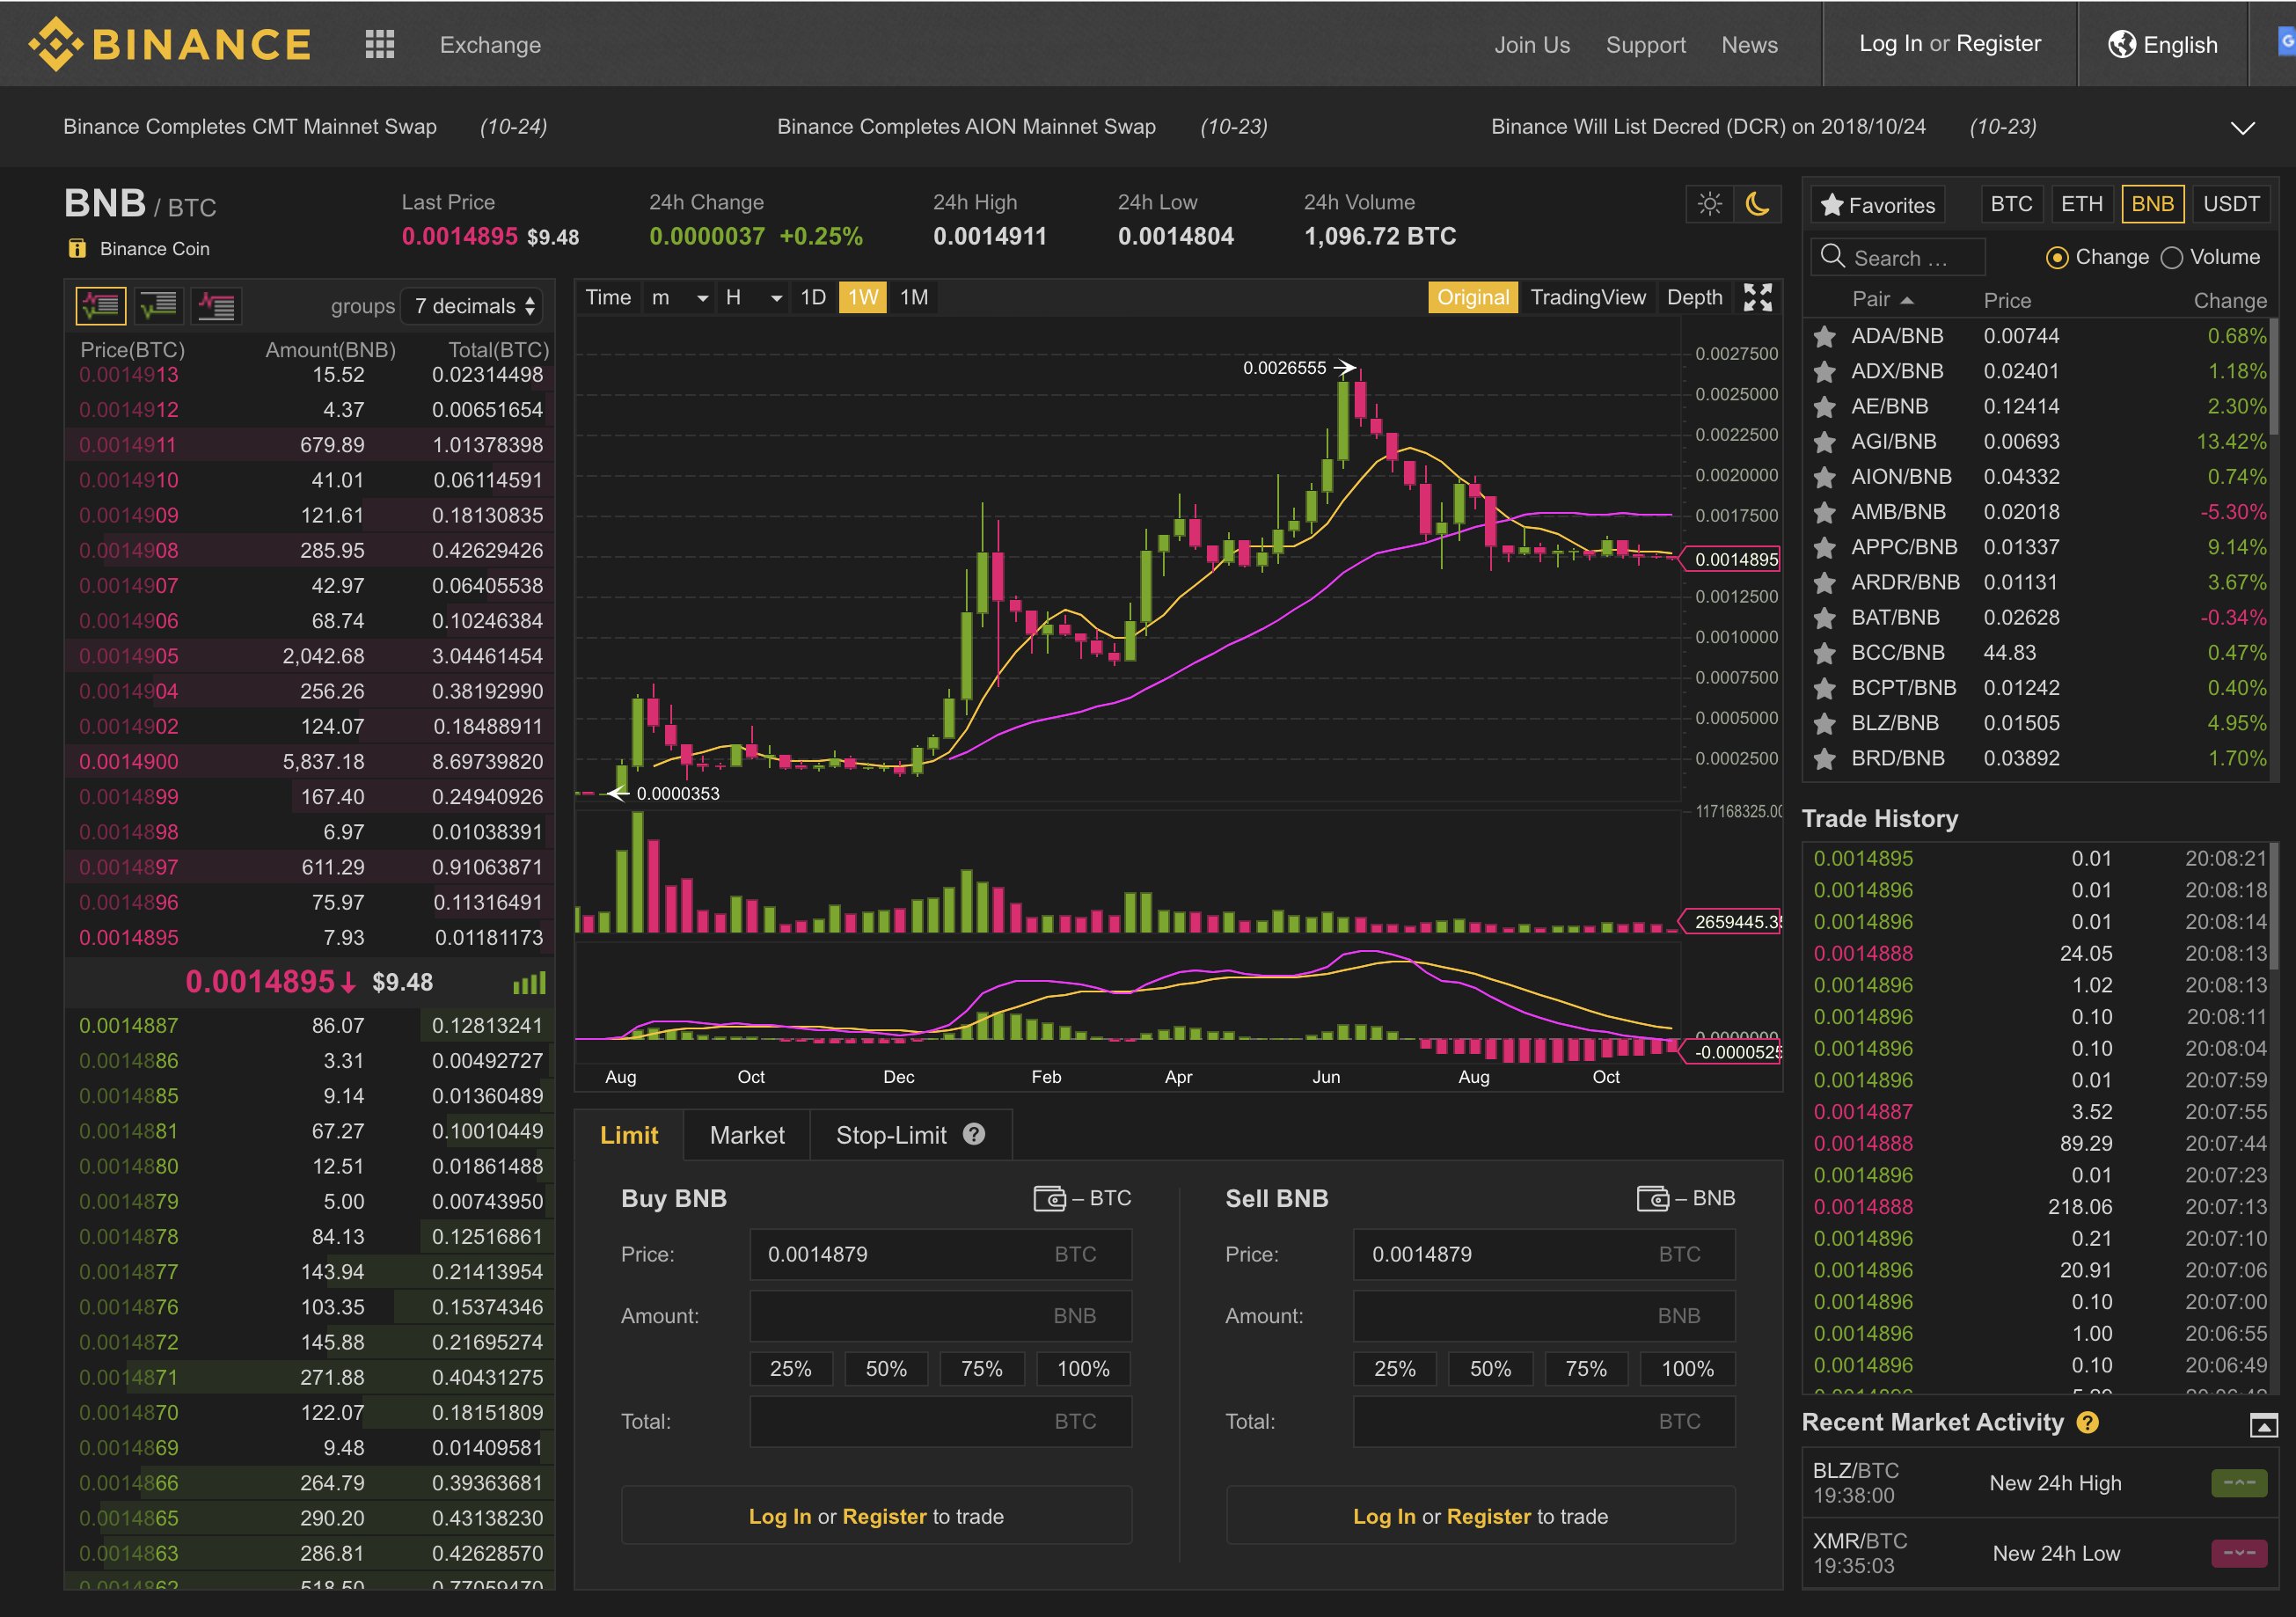Expand chart to fullscreen icon
Viewport: 2296px width, 1617px height.
[x=1757, y=297]
